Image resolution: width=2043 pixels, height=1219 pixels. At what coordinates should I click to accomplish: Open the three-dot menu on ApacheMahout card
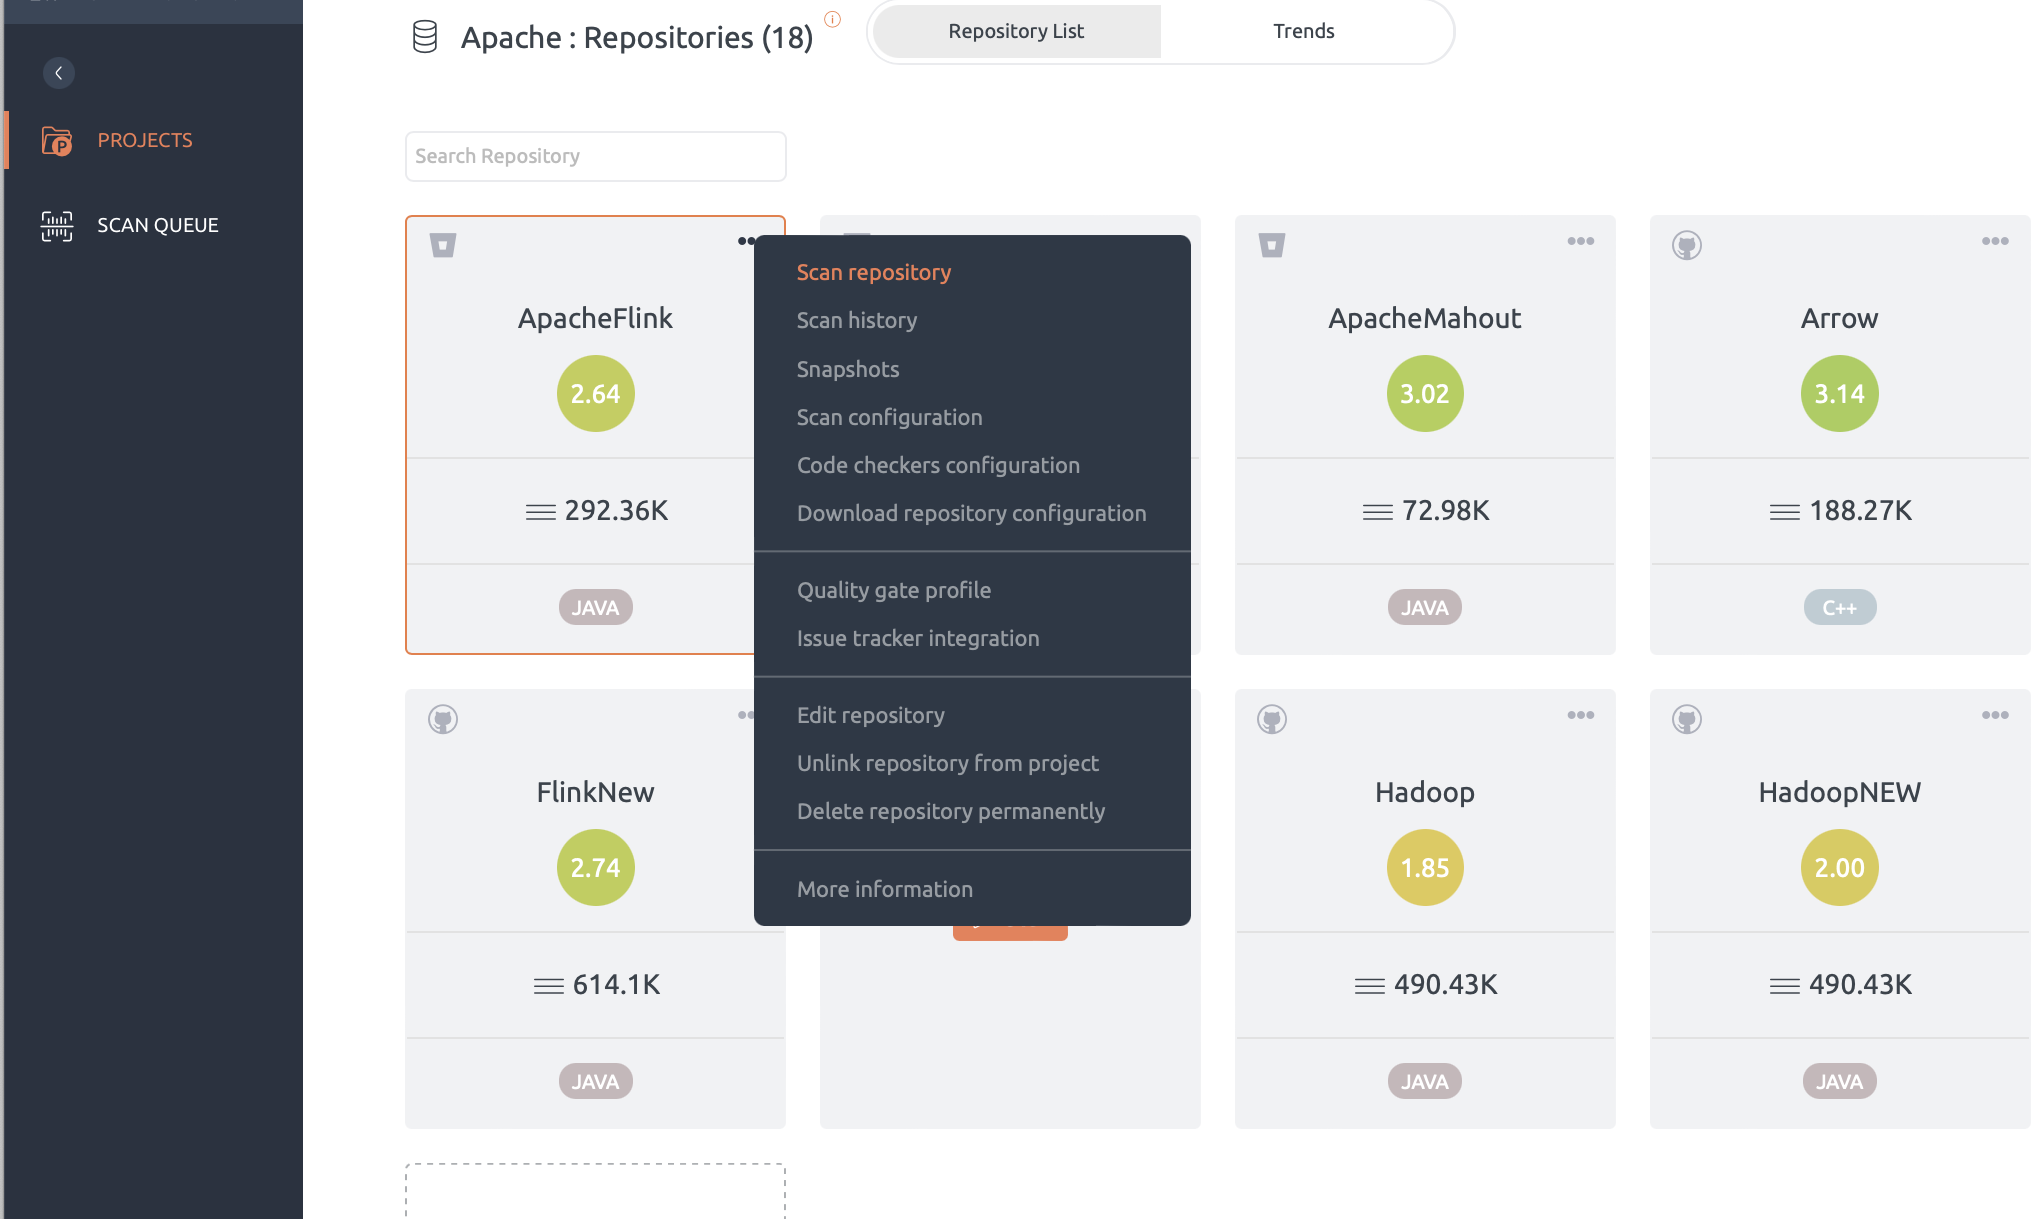point(1581,241)
